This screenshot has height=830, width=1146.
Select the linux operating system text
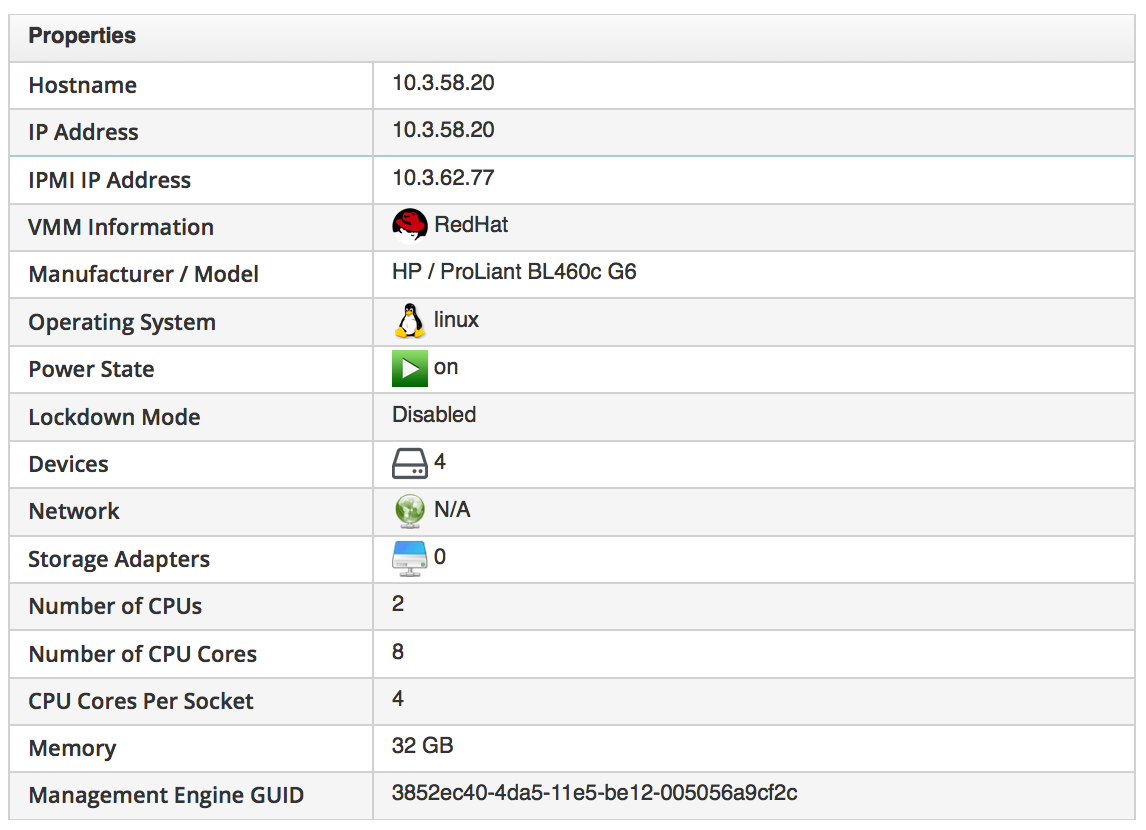(456, 320)
